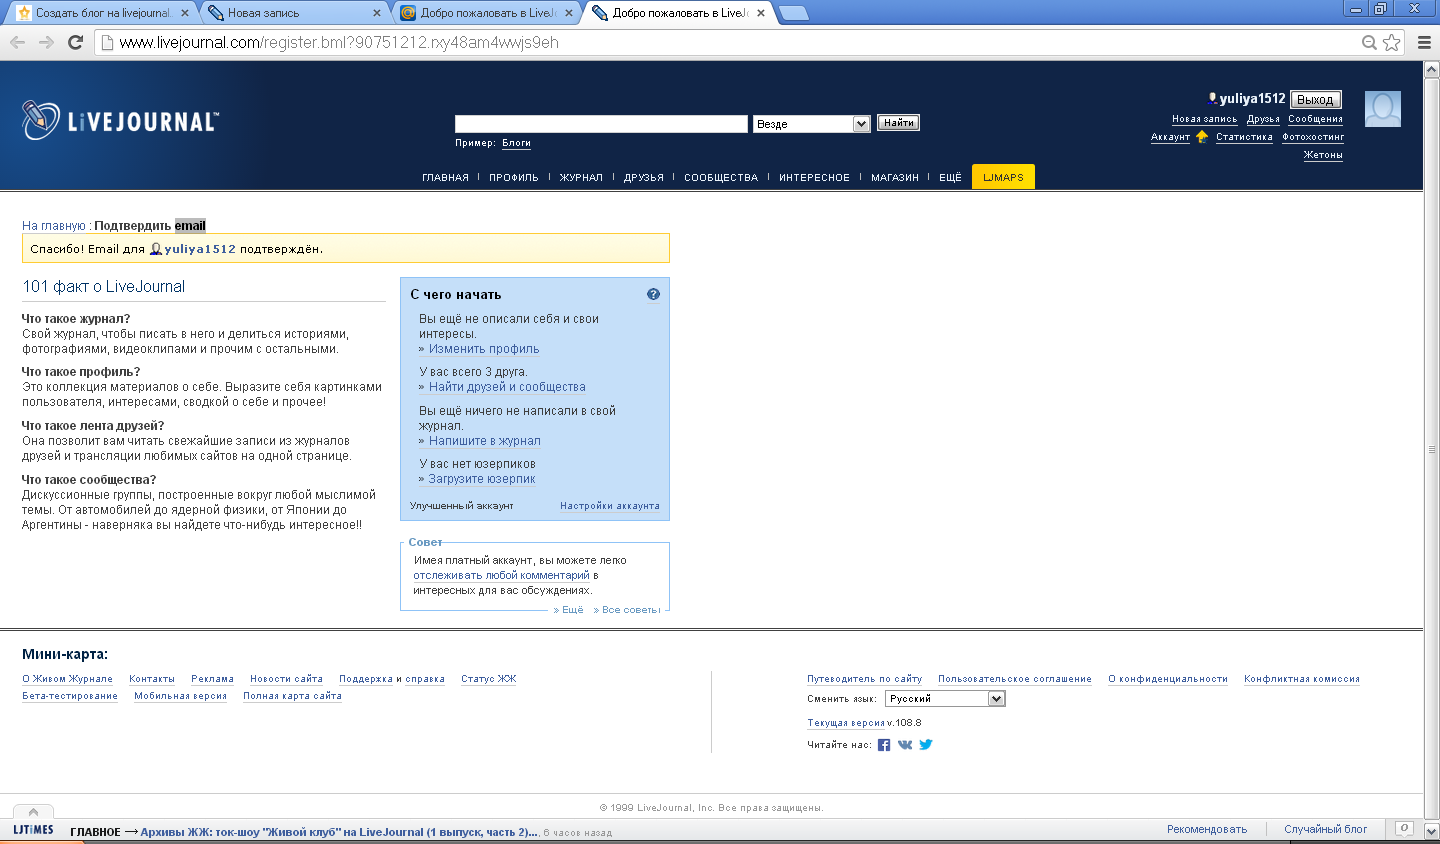Click the LiveJournal pencil logo
This screenshot has height=844, width=1440.
(40, 120)
